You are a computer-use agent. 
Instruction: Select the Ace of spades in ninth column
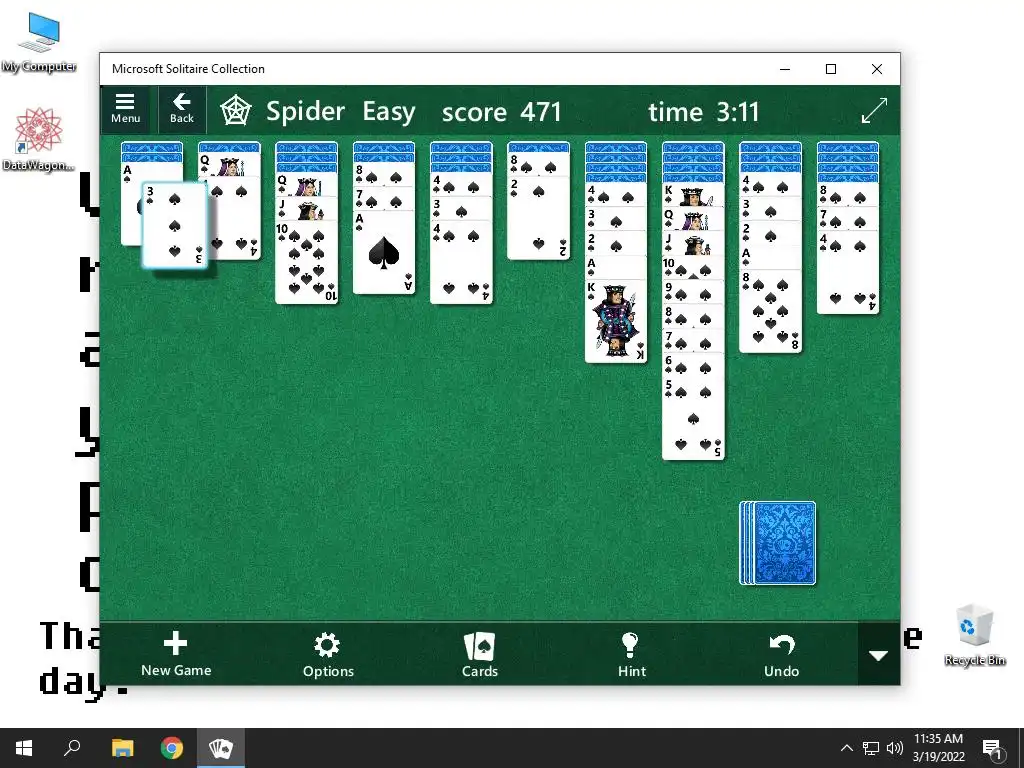770,257
